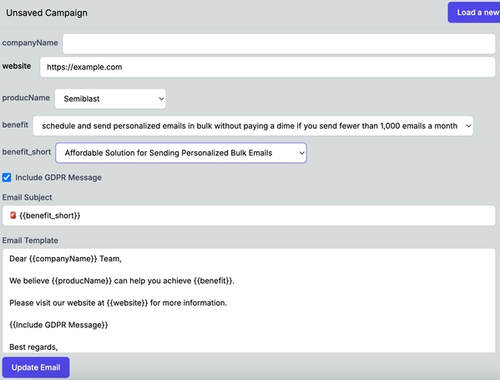Click the Email Template label
Viewport: 500px width, 380px height.
click(x=30, y=240)
